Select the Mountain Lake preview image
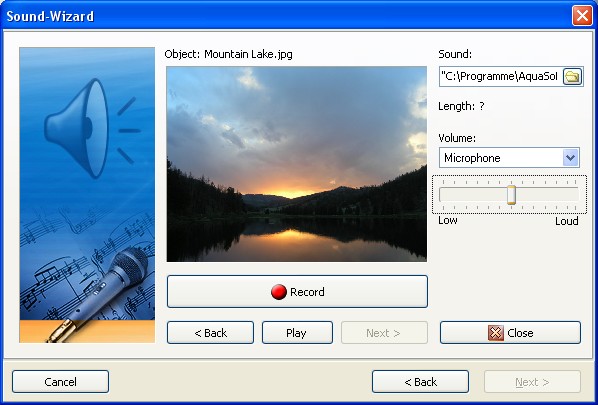 pyautogui.click(x=297, y=164)
